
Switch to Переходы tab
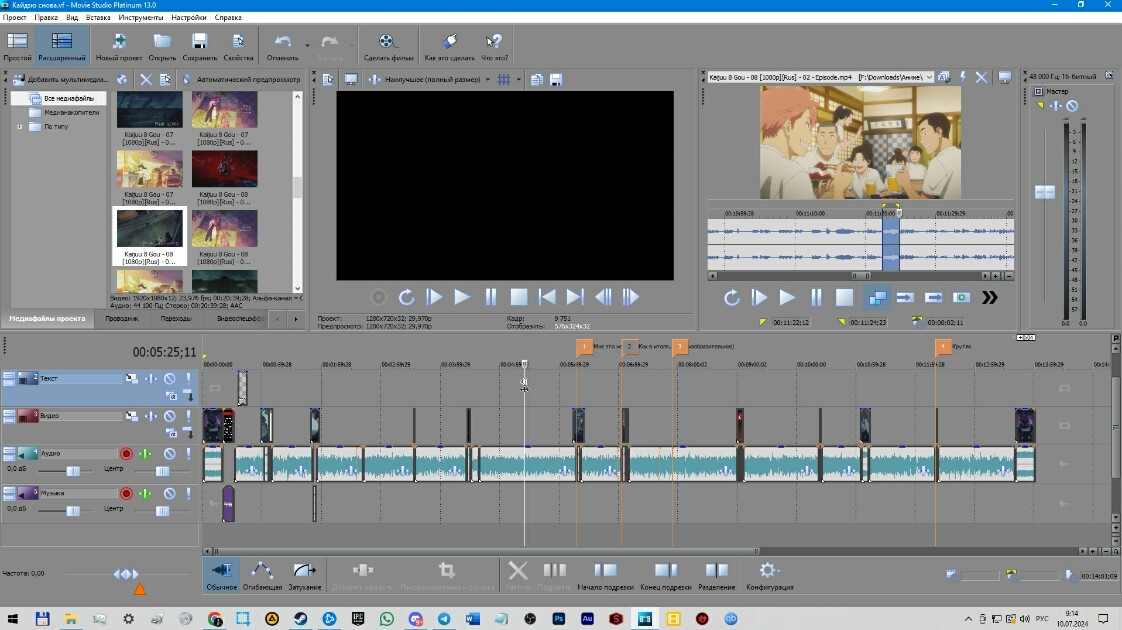click(176, 319)
